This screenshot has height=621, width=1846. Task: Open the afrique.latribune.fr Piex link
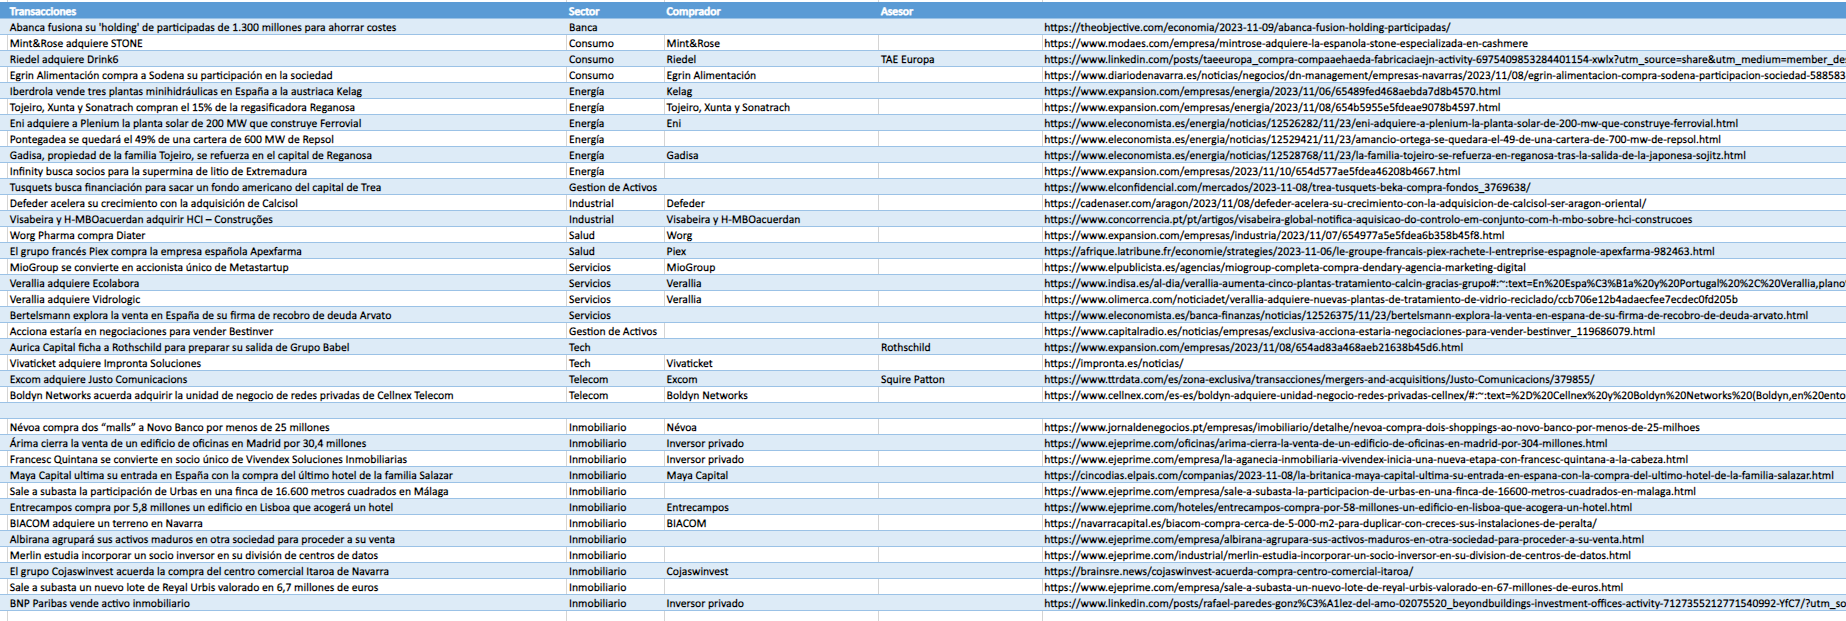(1379, 251)
